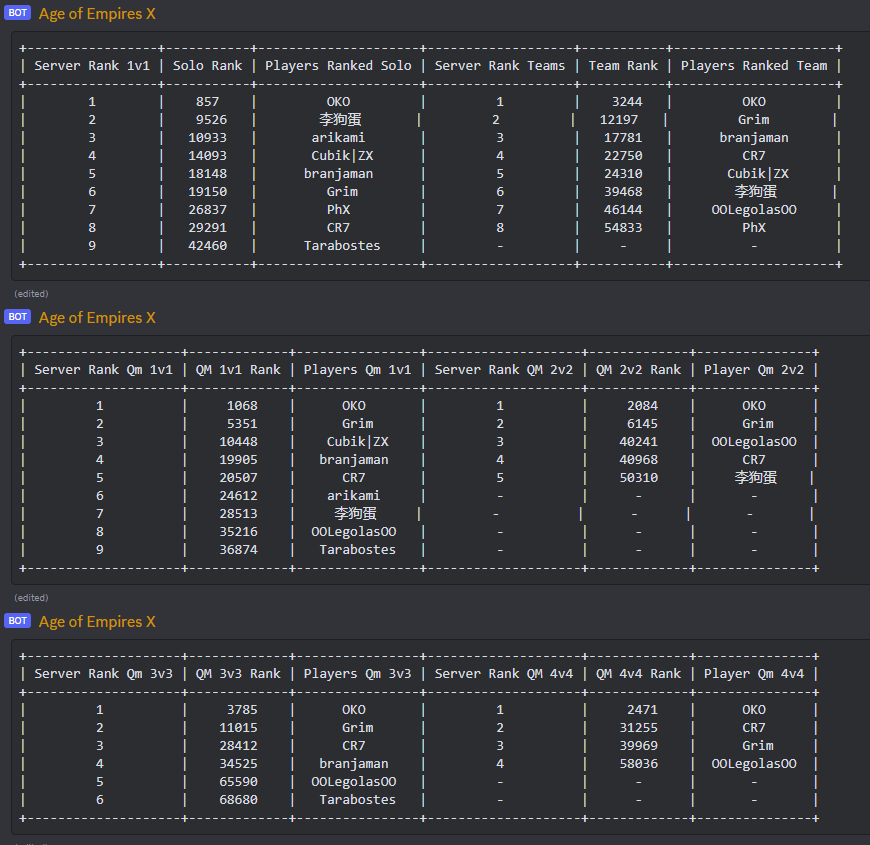Click the QM 3v3 Rank column header
The width and height of the screenshot is (870, 845).
pos(238,674)
